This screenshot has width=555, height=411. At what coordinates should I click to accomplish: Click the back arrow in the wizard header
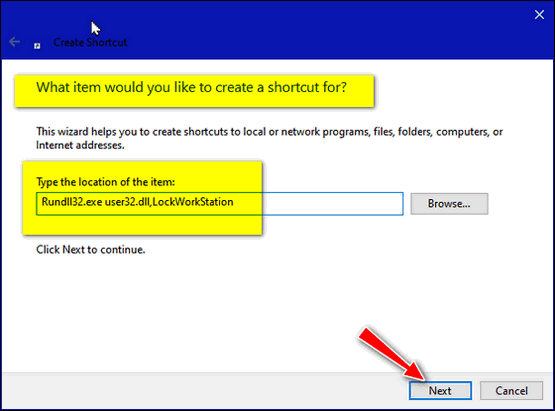[x=15, y=42]
